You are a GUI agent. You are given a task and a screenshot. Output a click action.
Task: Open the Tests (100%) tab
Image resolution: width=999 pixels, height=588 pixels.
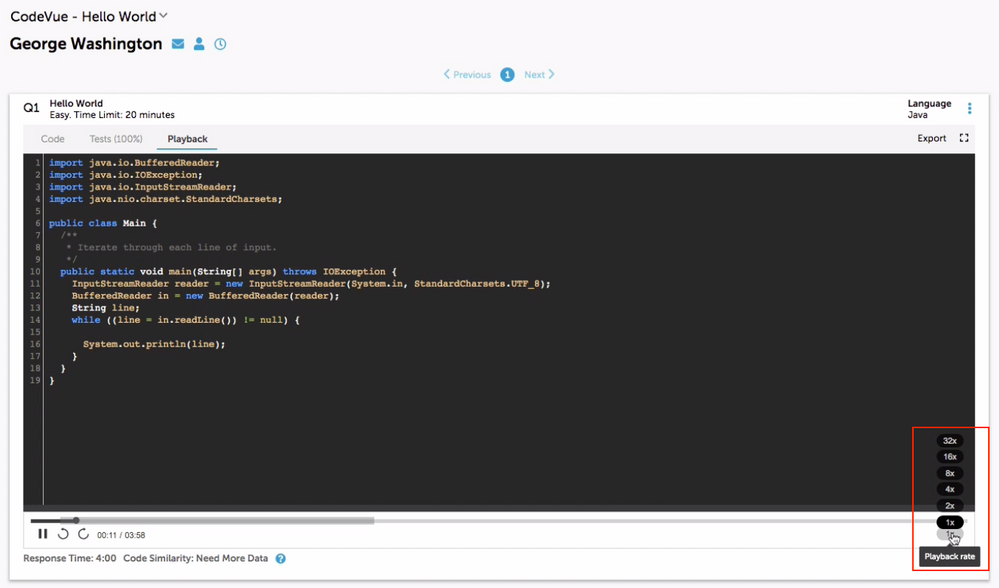(x=116, y=139)
